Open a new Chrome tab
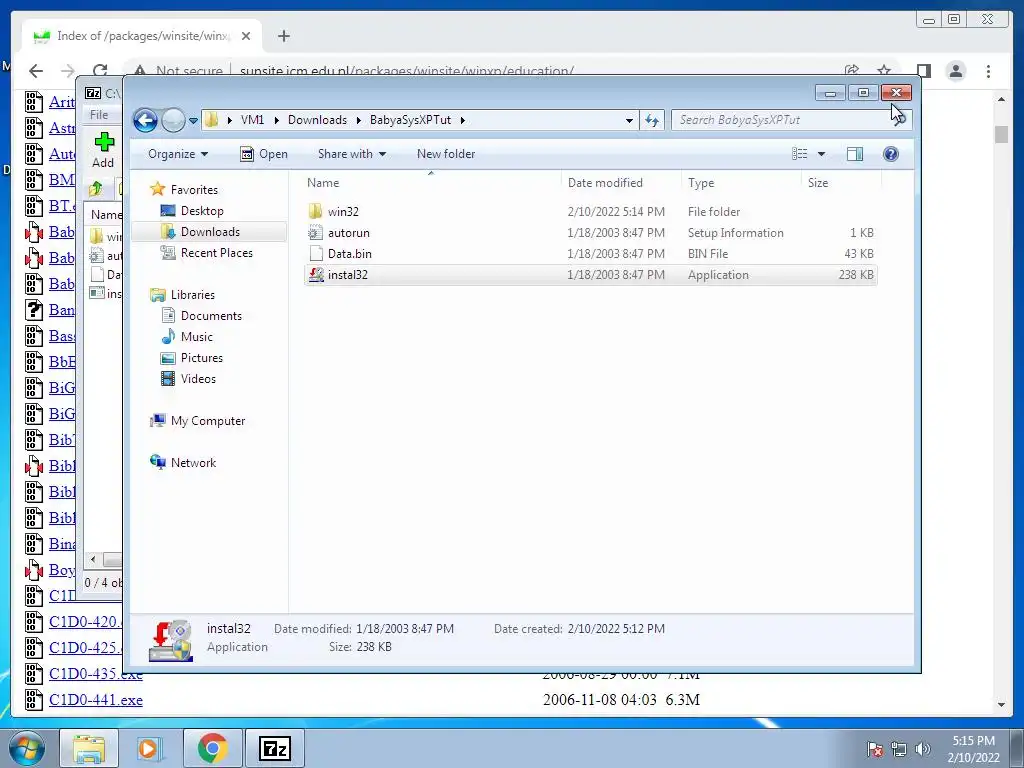The image size is (1024, 768). coord(283,36)
